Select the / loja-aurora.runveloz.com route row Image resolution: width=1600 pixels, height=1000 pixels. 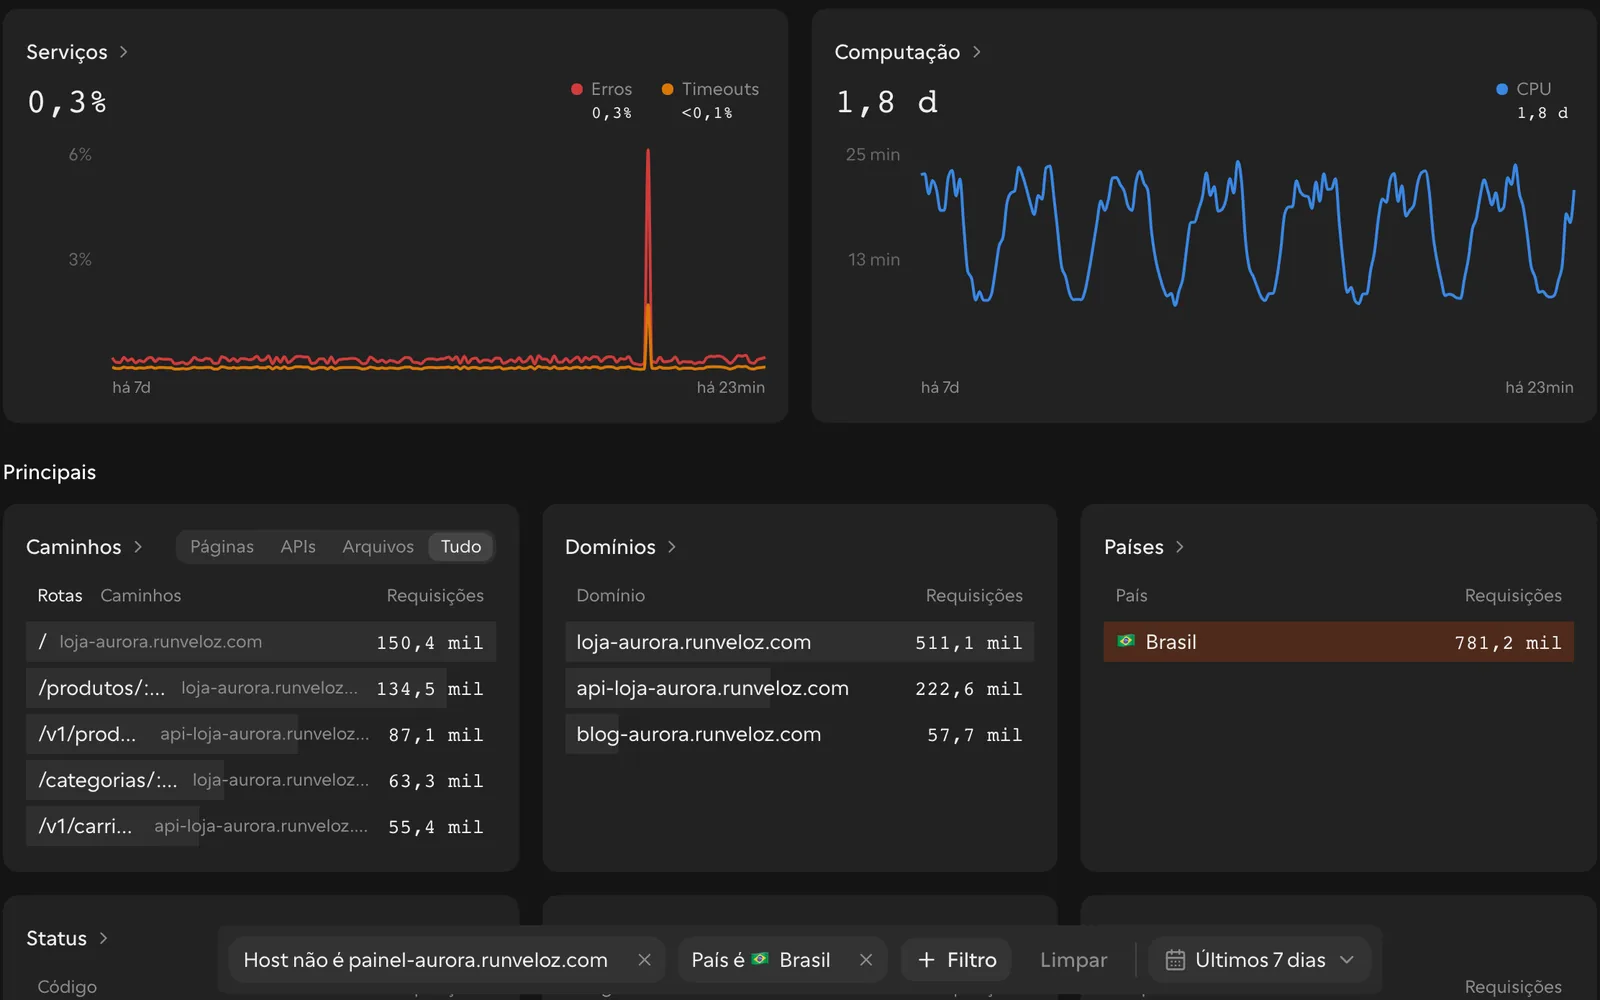(260, 642)
